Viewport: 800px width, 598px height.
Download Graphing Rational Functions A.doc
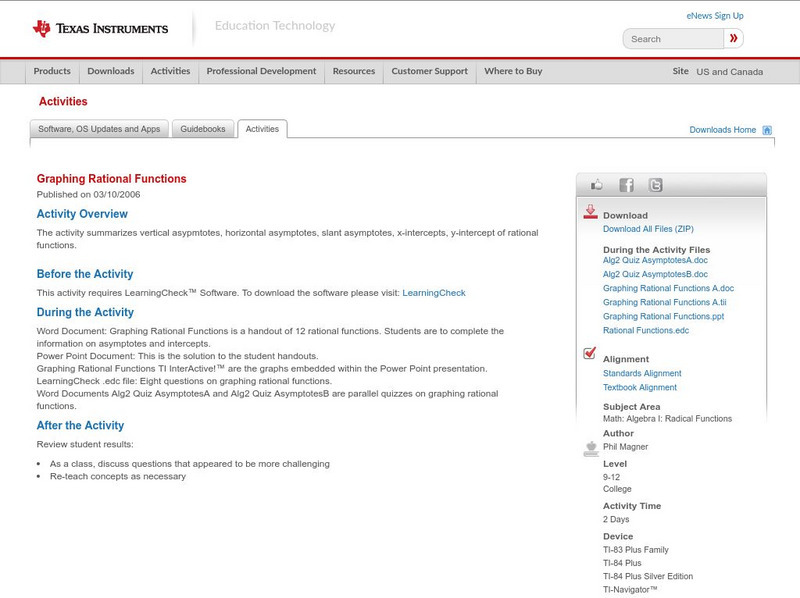(x=668, y=288)
